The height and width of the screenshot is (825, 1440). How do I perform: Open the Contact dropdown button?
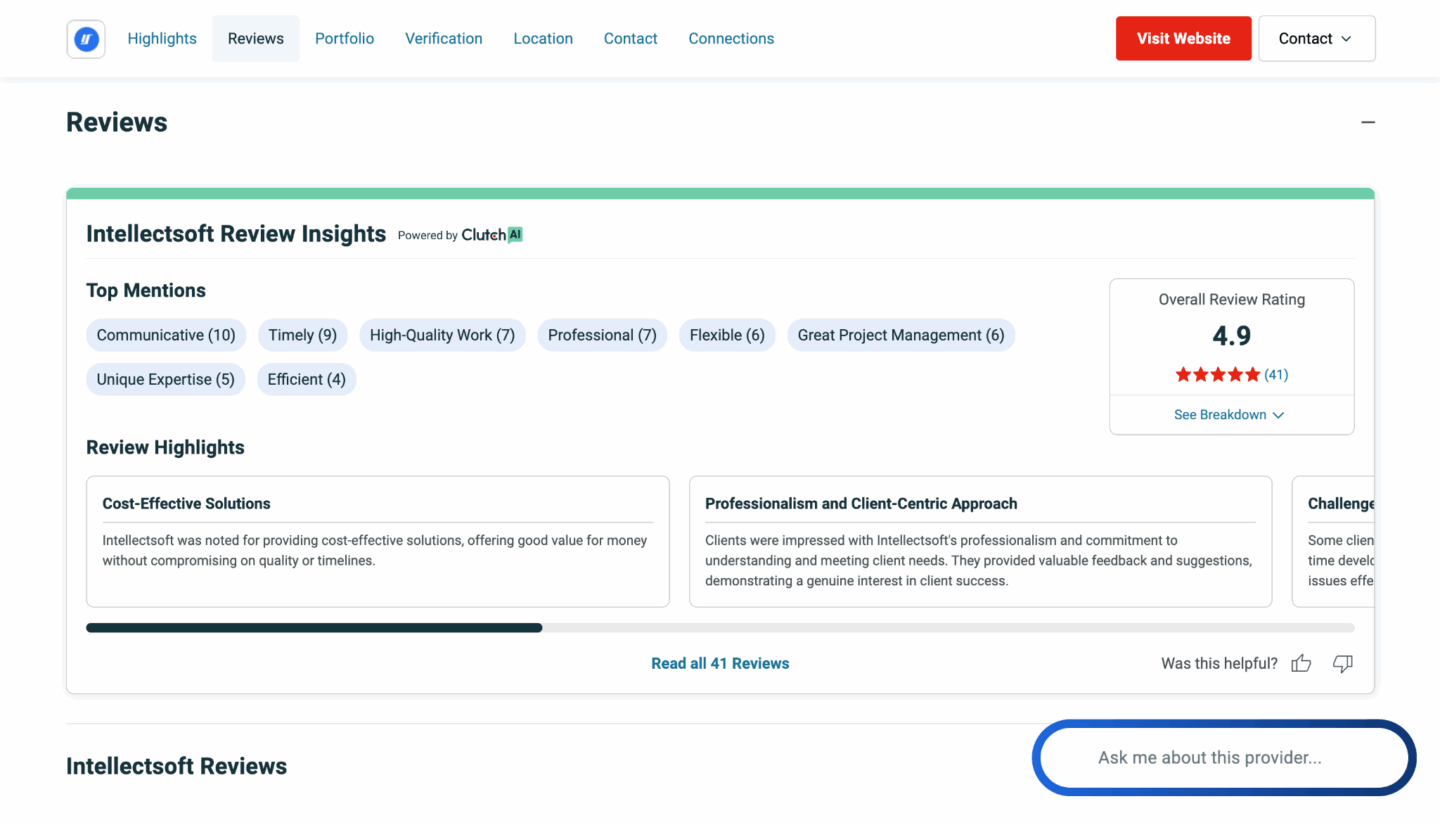1316,38
